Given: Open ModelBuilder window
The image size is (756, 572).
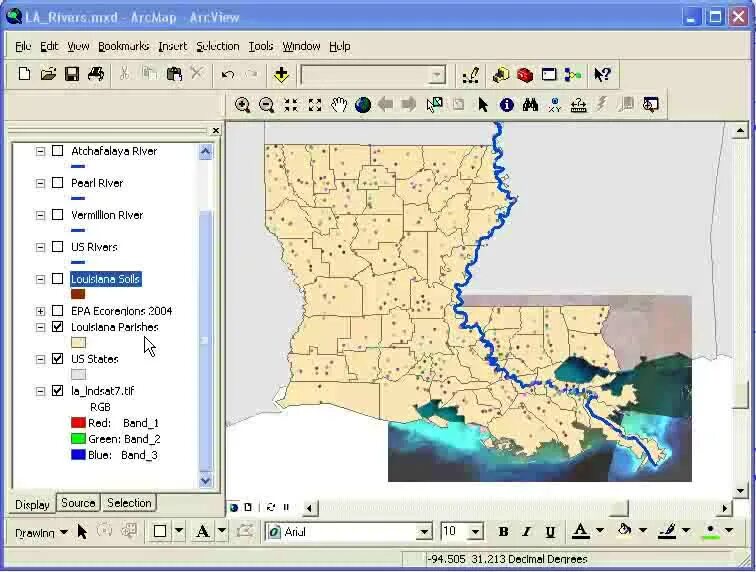Looking at the screenshot, I should [573, 75].
